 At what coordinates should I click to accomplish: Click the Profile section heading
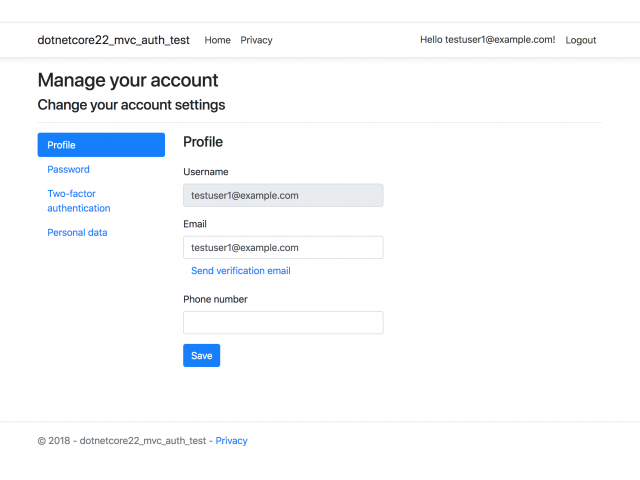(203, 142)
